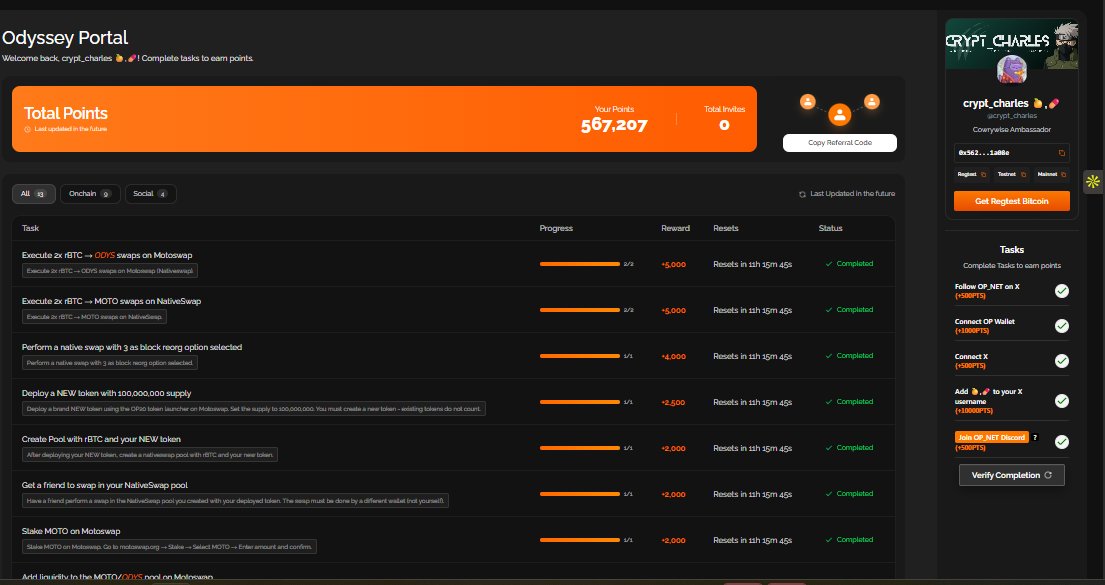Click the green check for Follow OP_NET on X
The width and height of the screenshot is (1105, 585).
[1061, 291]
